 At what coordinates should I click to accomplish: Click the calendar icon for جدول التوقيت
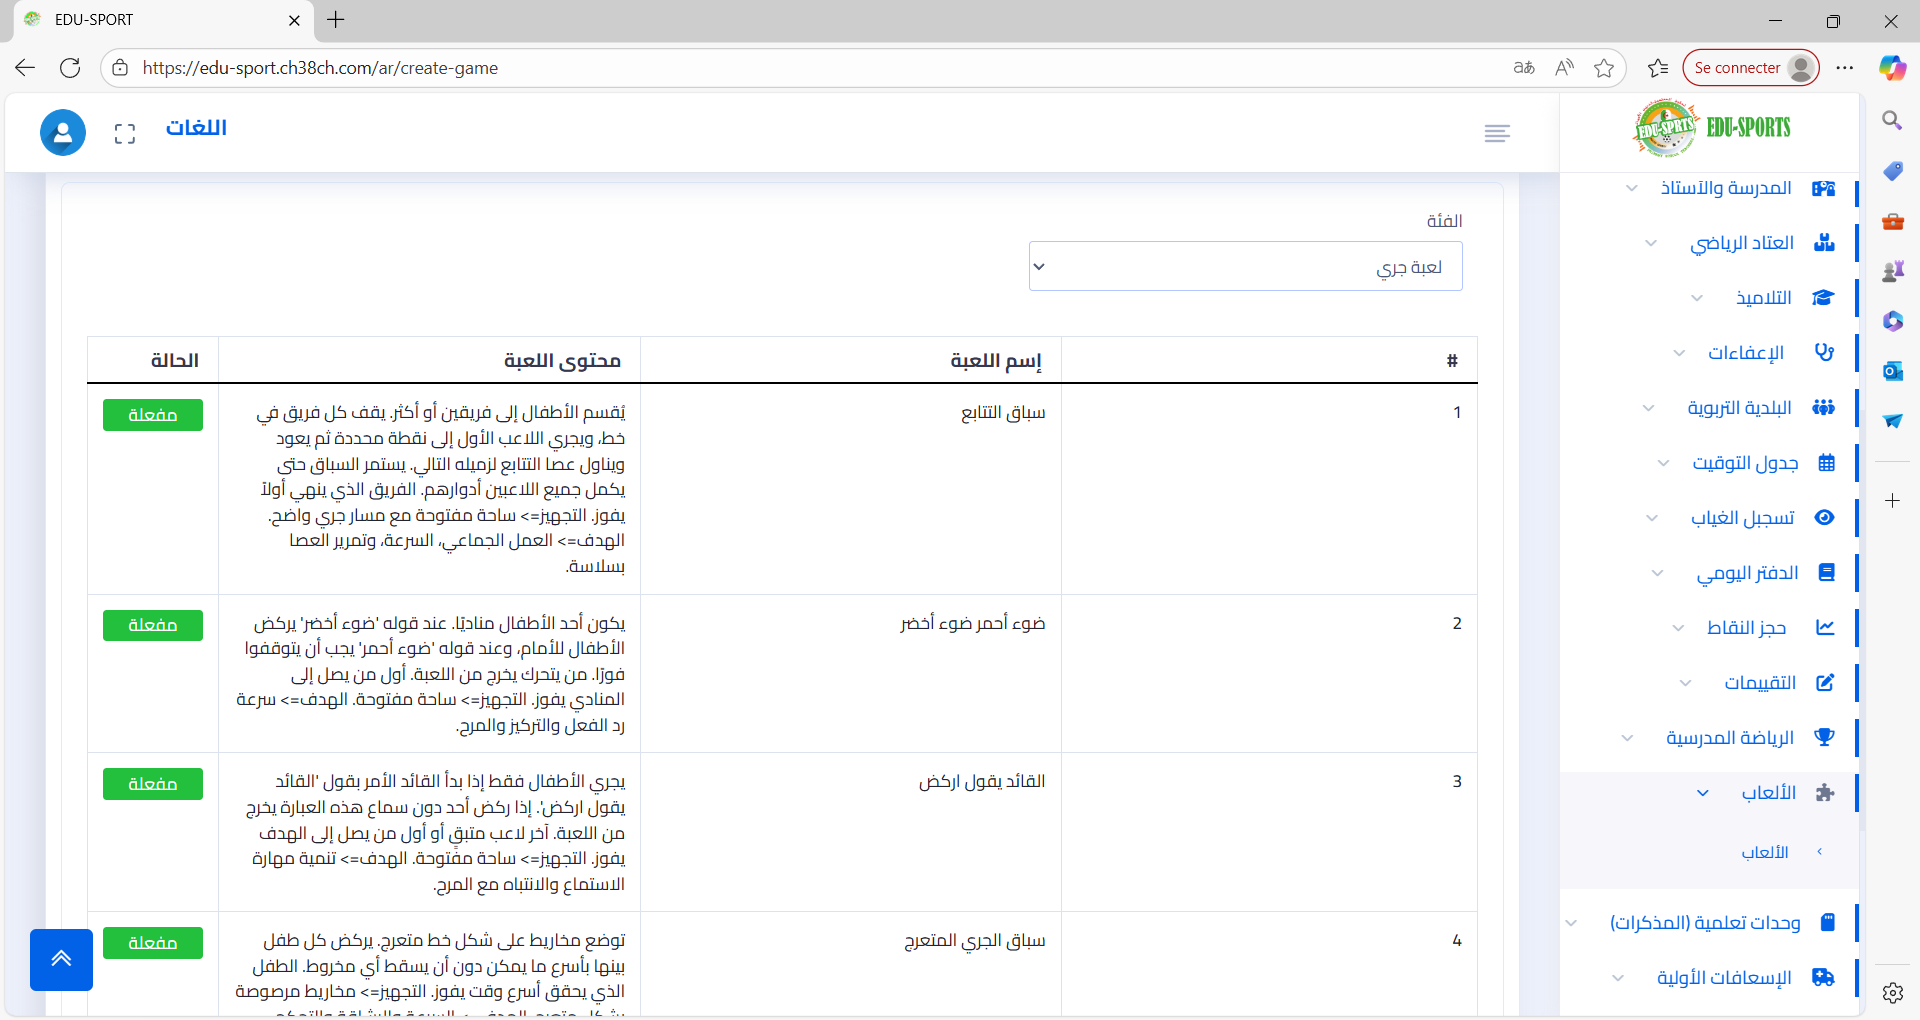[1826, 462]
